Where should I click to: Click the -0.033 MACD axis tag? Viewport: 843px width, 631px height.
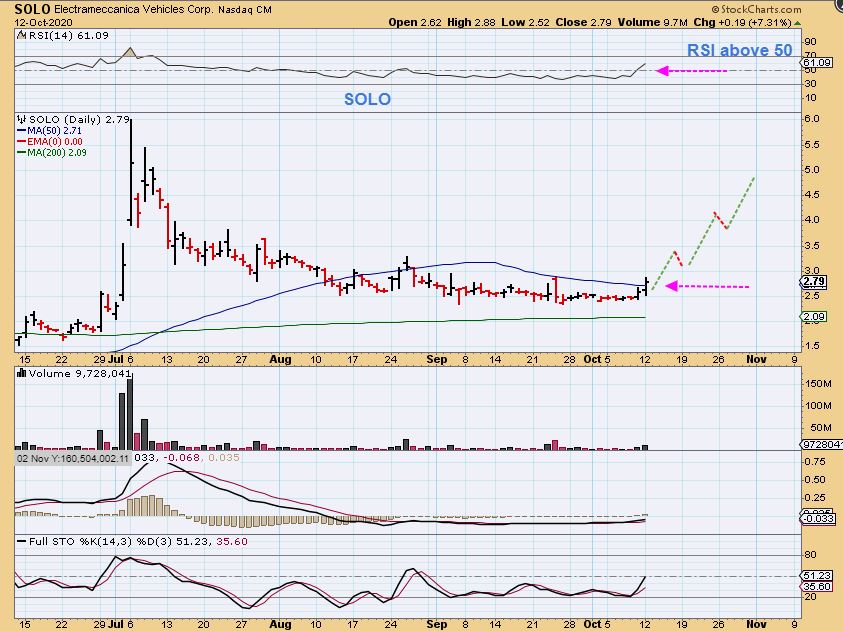pos(818,519)
